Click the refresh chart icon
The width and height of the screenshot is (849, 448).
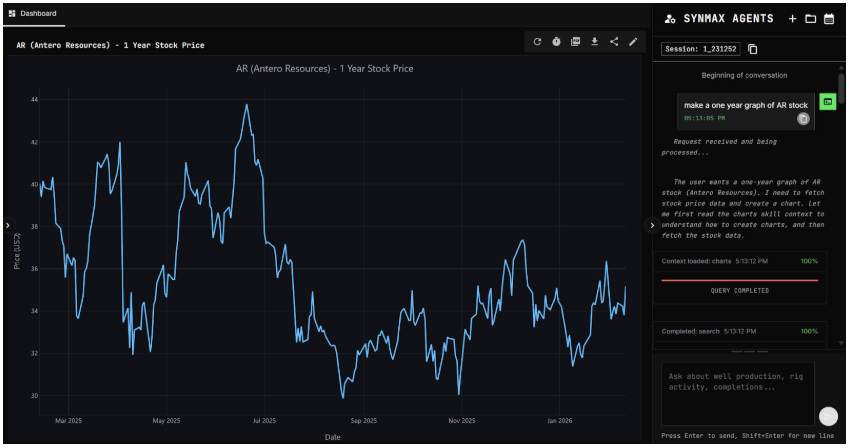(537, 42)
